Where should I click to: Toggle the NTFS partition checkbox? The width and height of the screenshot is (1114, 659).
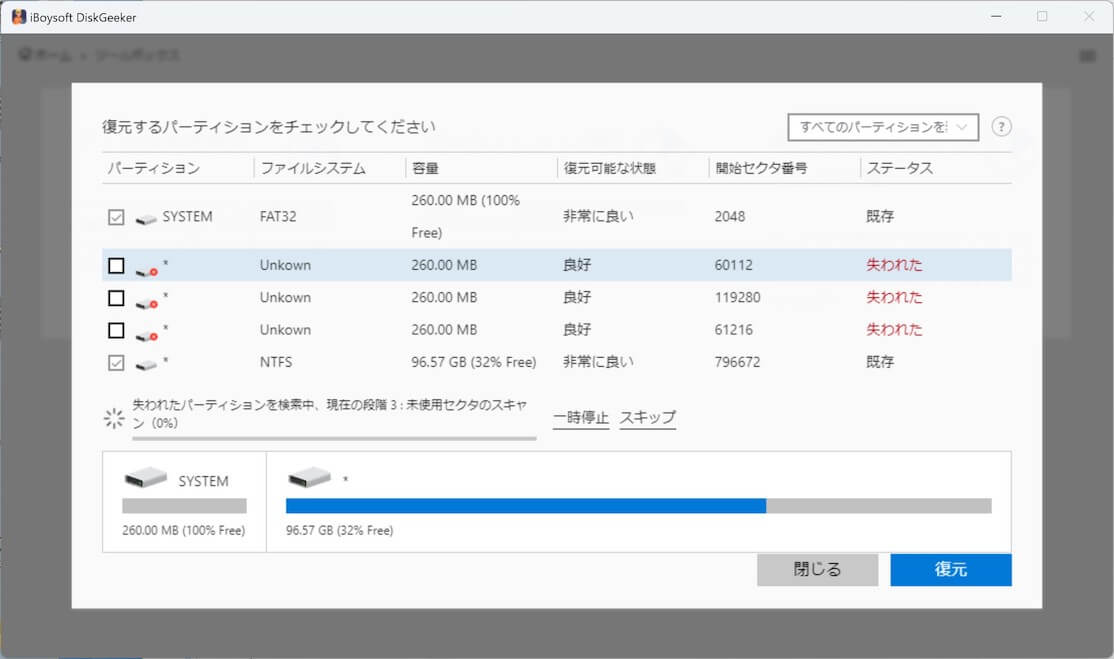117,363
